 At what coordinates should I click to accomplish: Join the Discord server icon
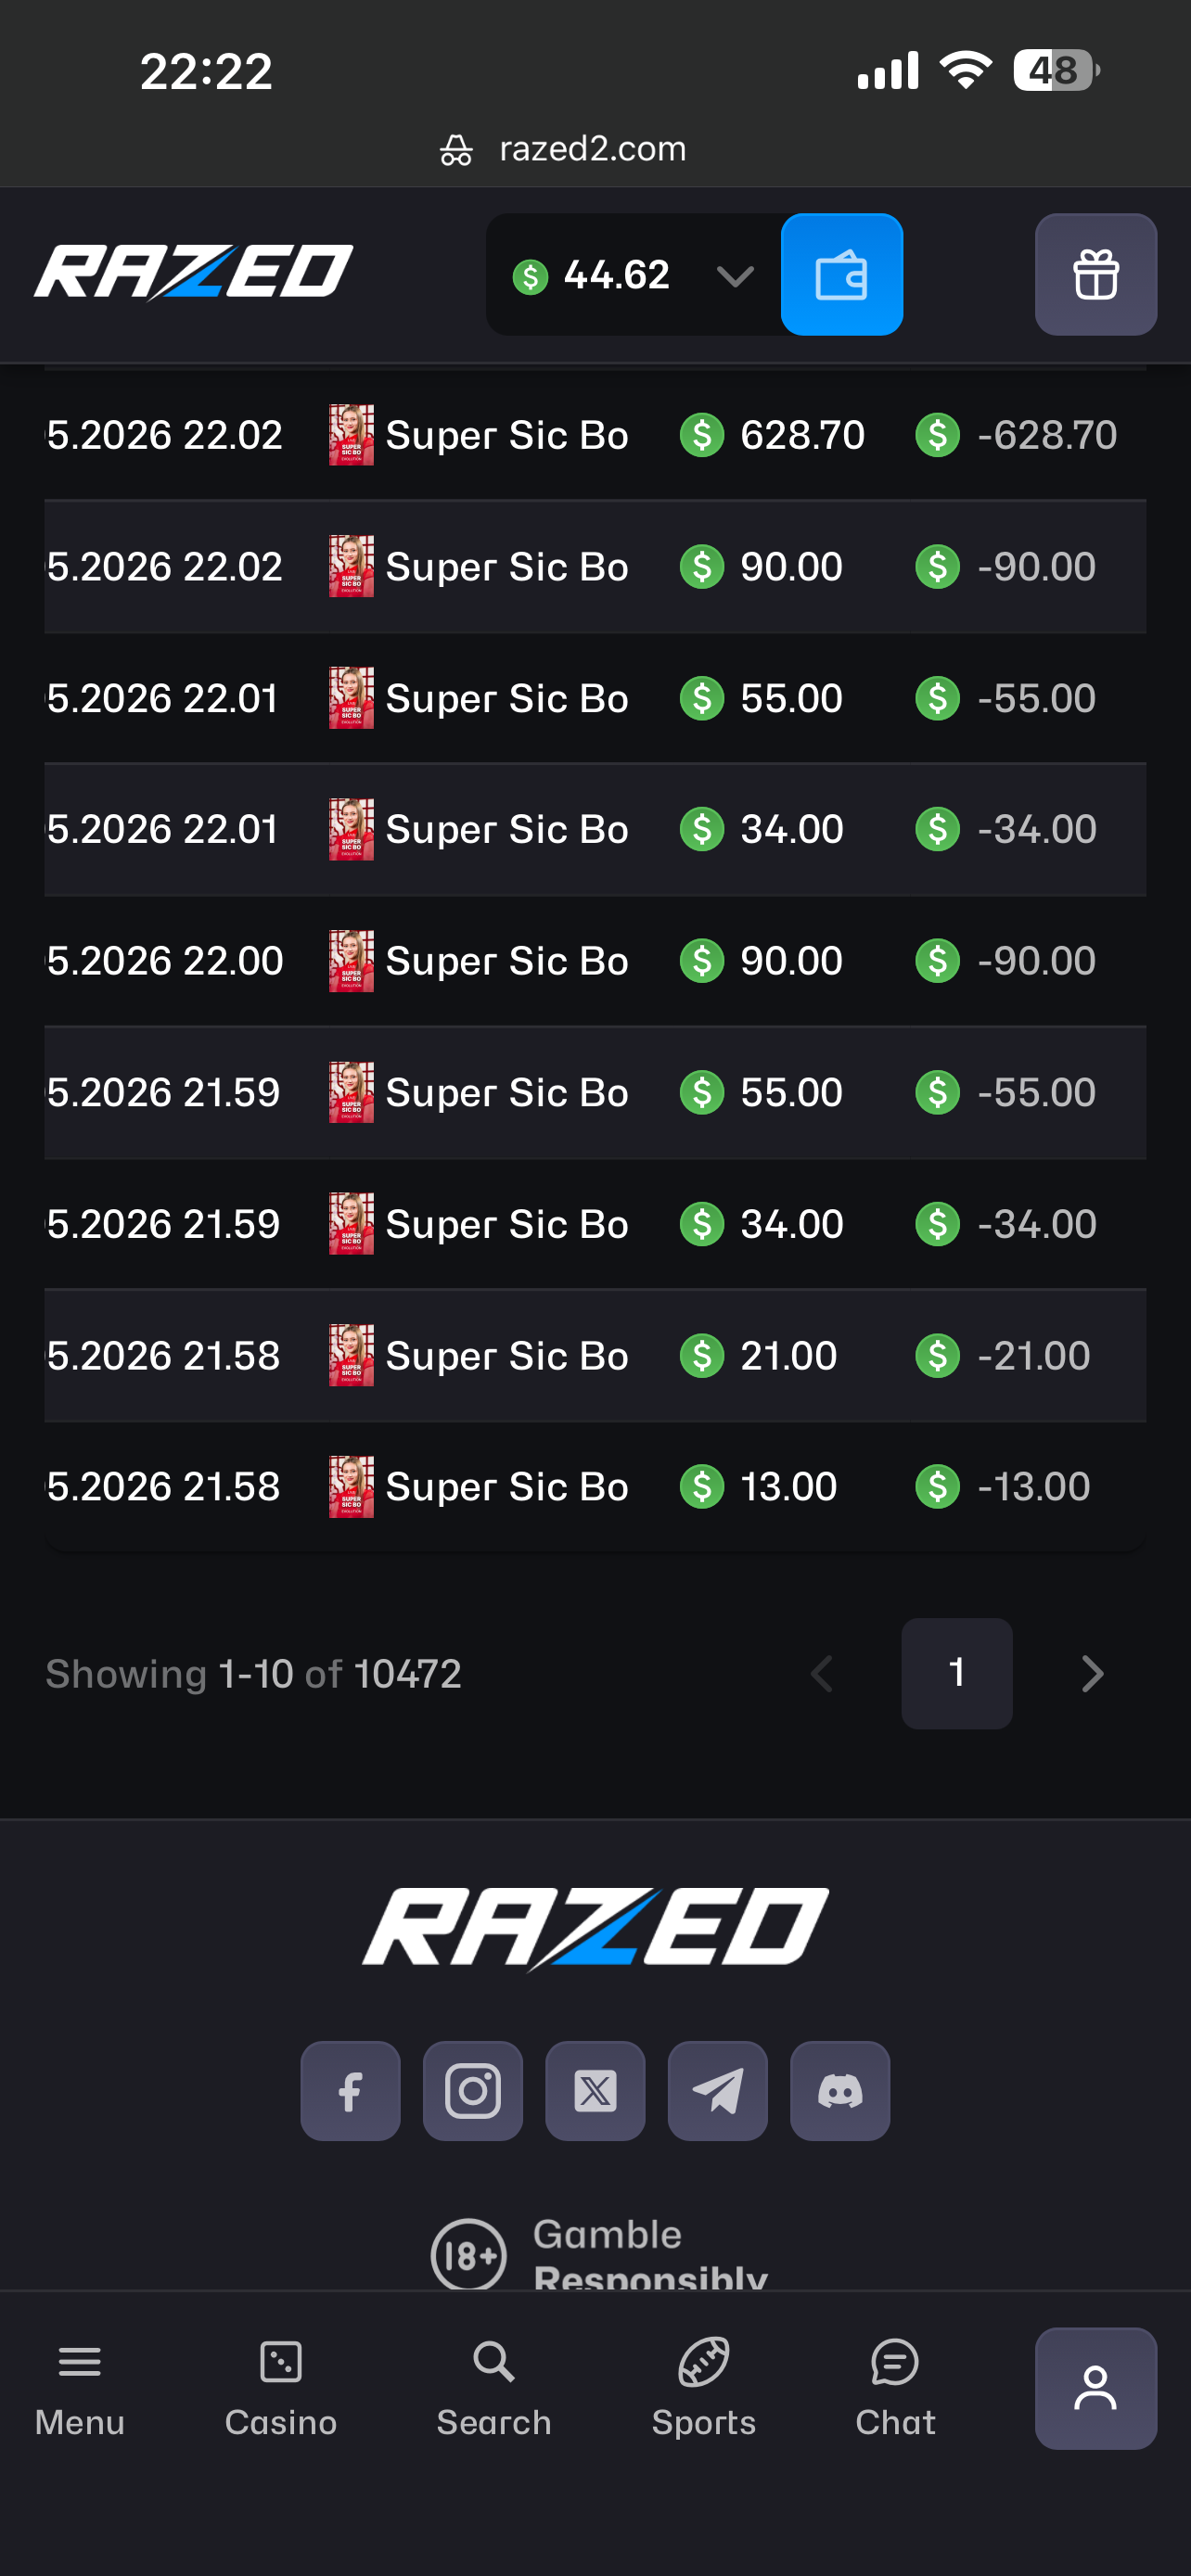pos(840,2091)
